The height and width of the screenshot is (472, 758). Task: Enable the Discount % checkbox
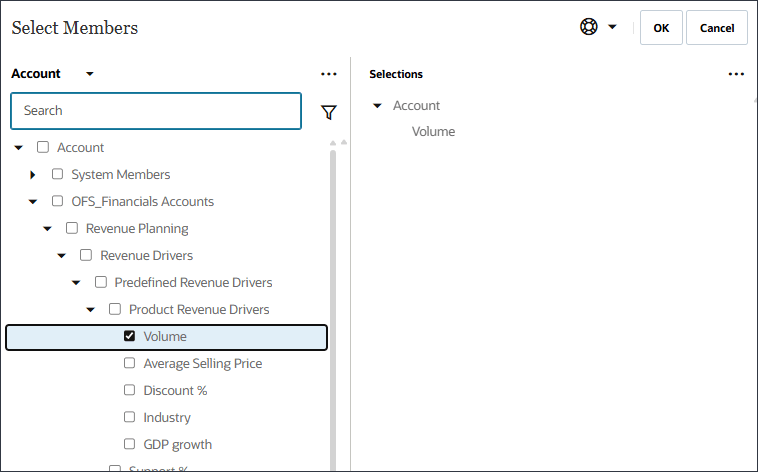click(129, 390)
